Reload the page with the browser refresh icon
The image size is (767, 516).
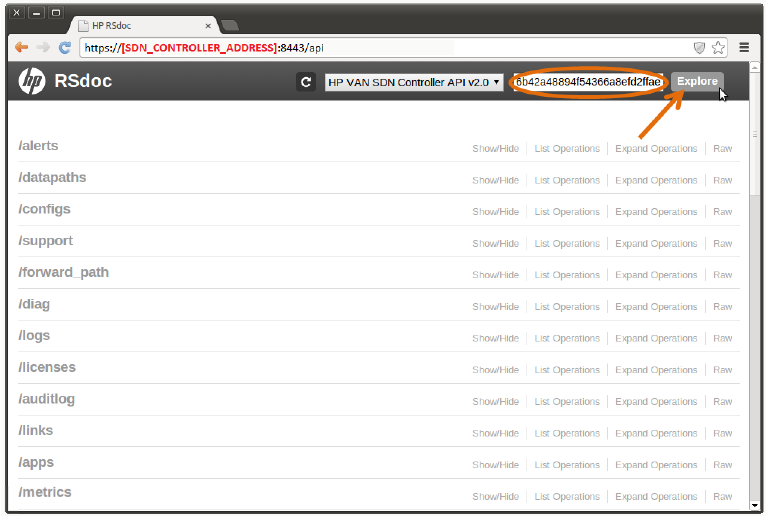point(65,47)
